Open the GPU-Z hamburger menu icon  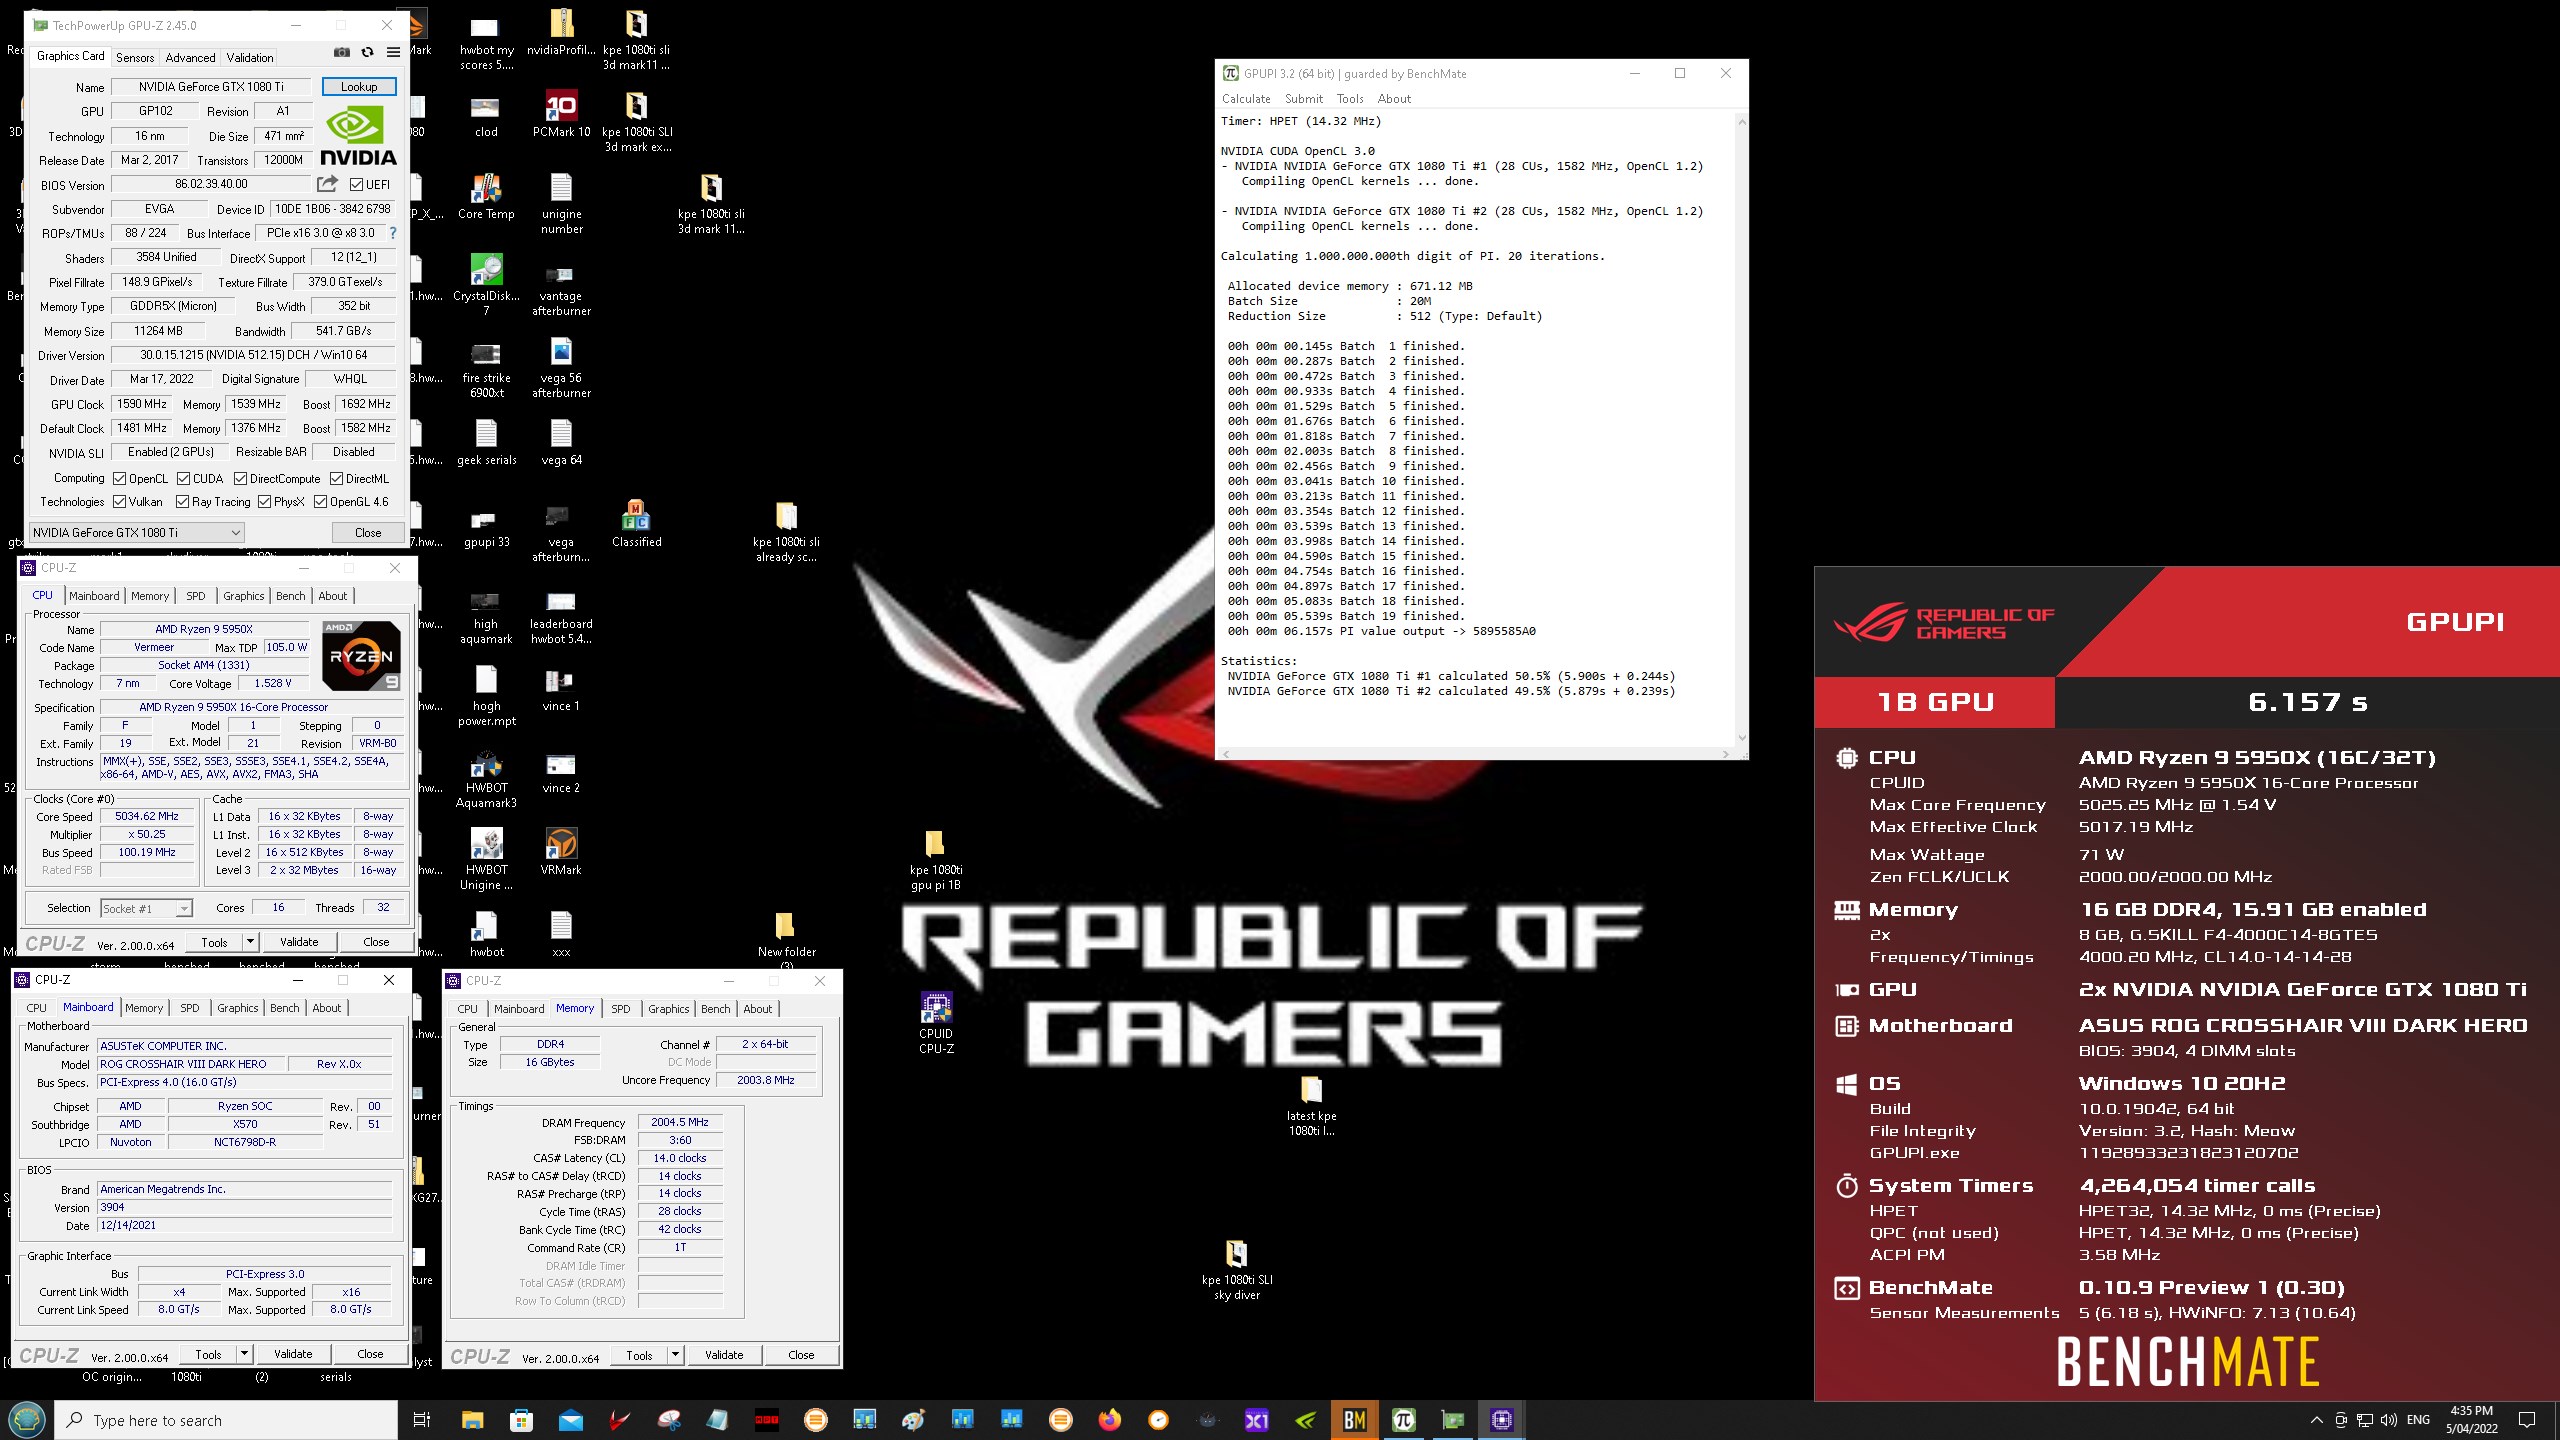tap(393, 53)
